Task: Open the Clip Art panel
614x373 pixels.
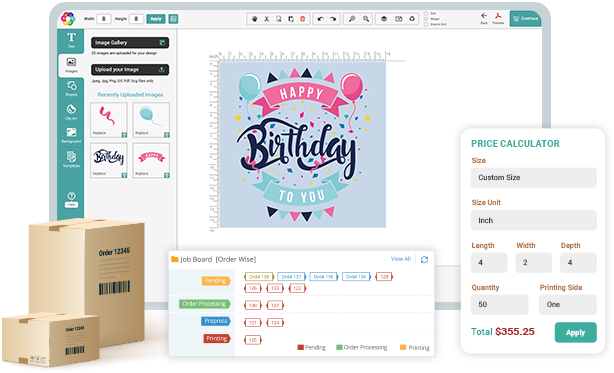Action: coord(71,112)
